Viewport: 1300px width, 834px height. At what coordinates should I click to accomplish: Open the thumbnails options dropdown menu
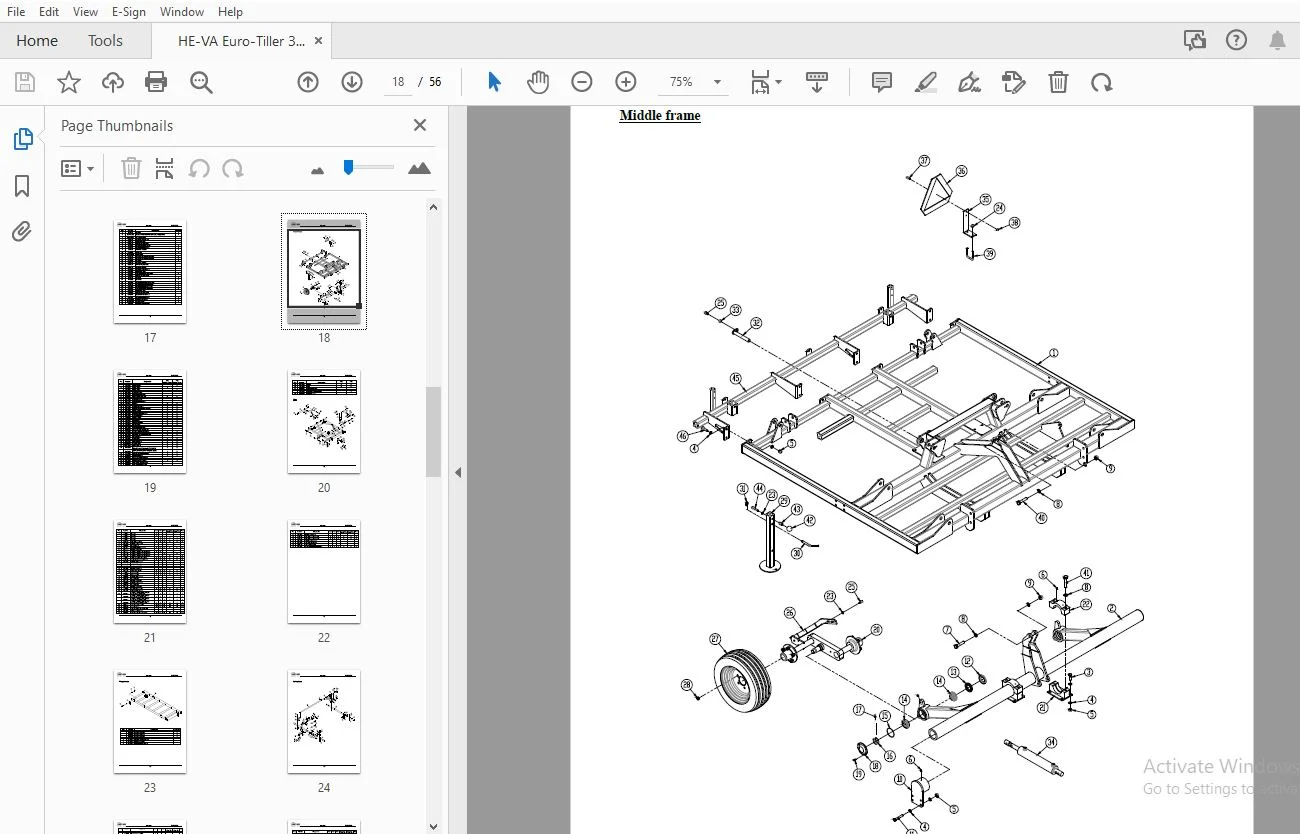click(77, 169)
